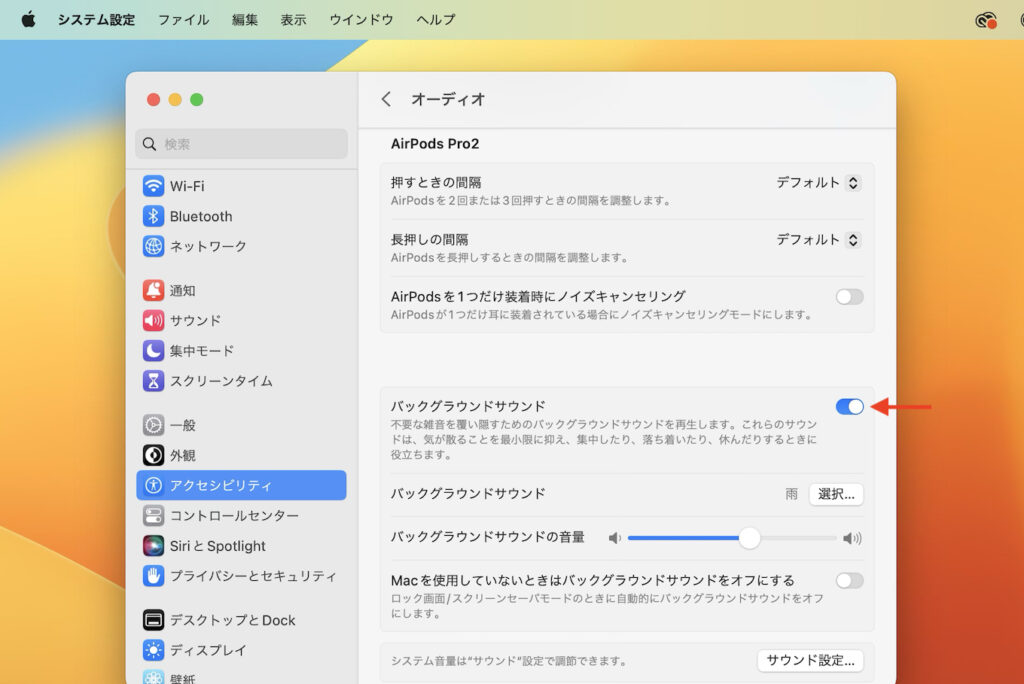This screenshot has height=684, width=1024.
Task: Open the ヘルプ menu
Action: coord(434,19)
